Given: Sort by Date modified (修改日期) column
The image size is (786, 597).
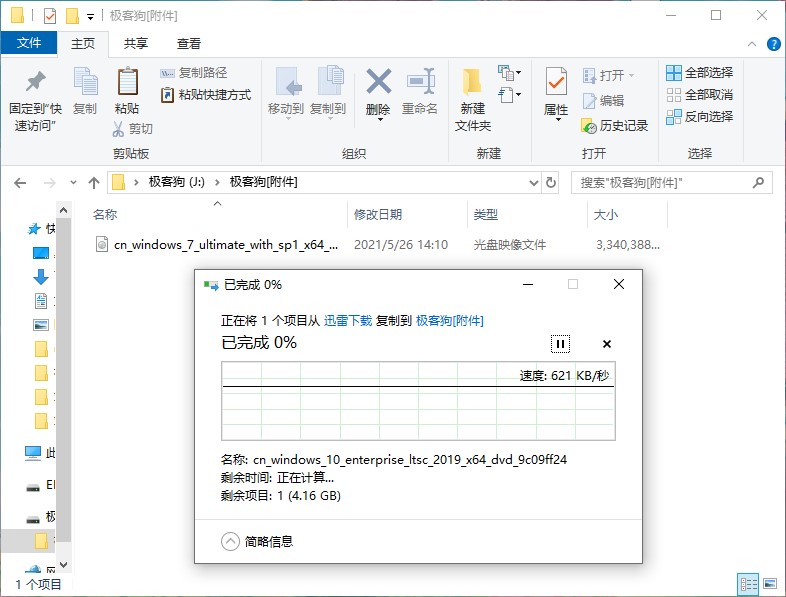Looking at the screenshot, I should coord(378,215).
